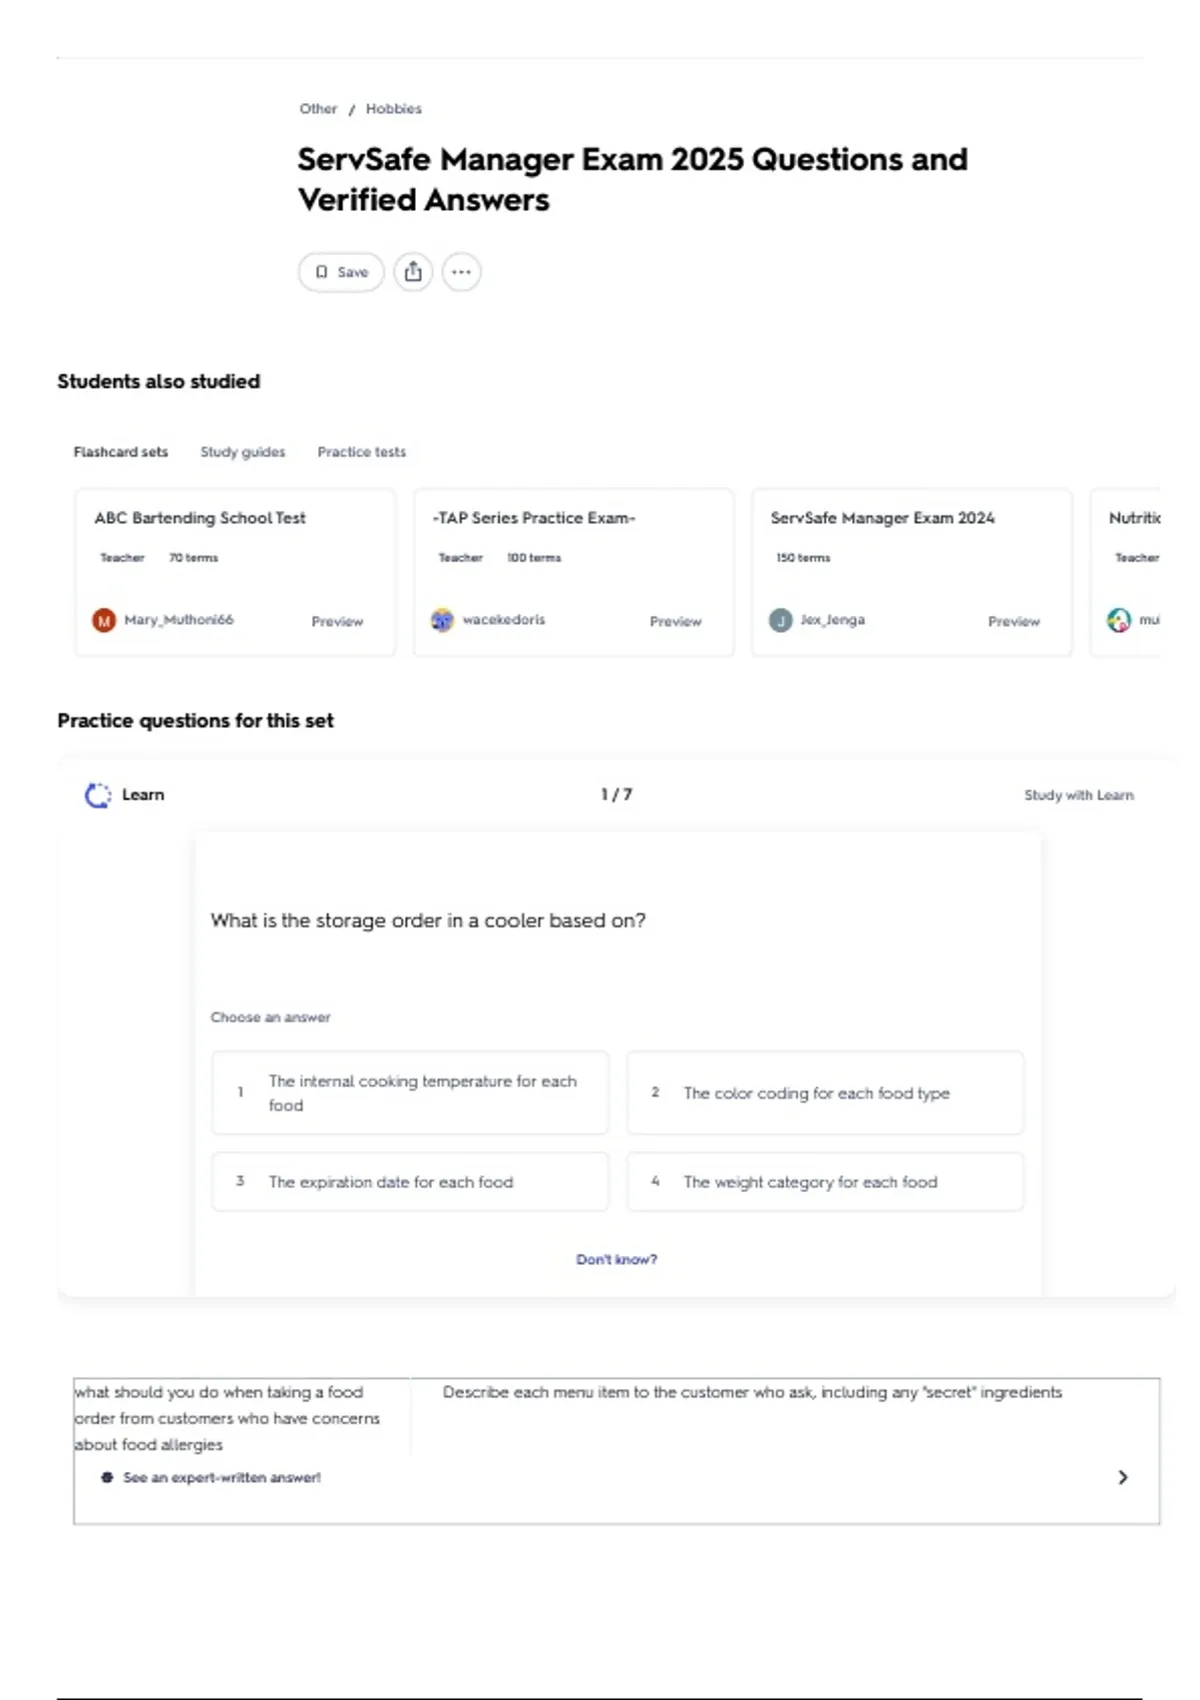
Task: Expand the term row with right chevron
Action: tap(1123, 1477)
